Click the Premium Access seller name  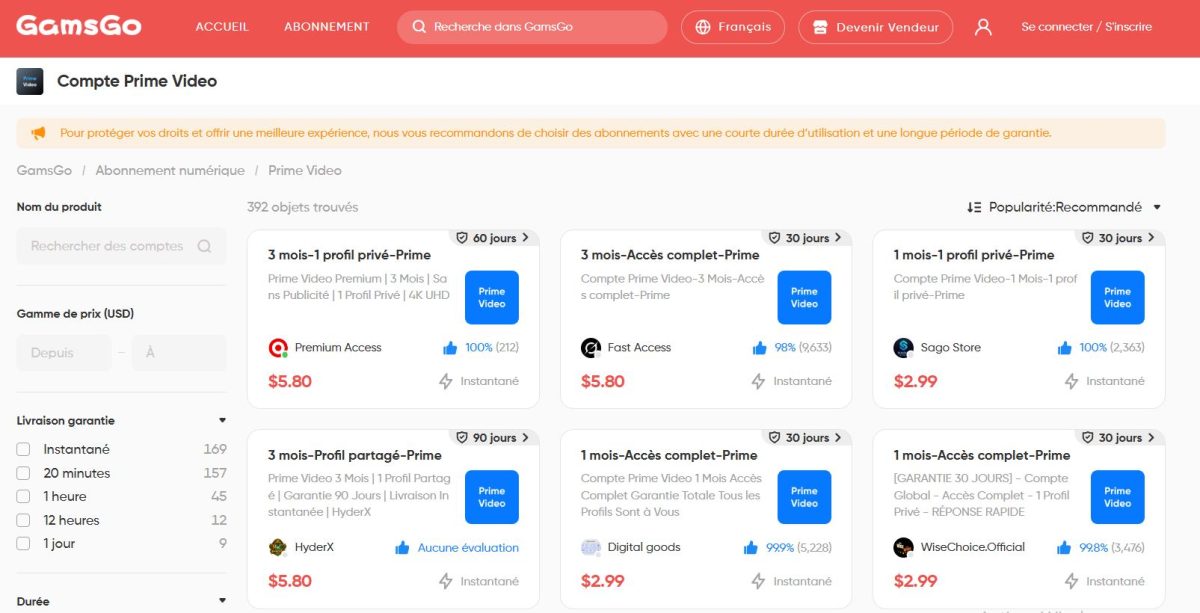(338, 348)
